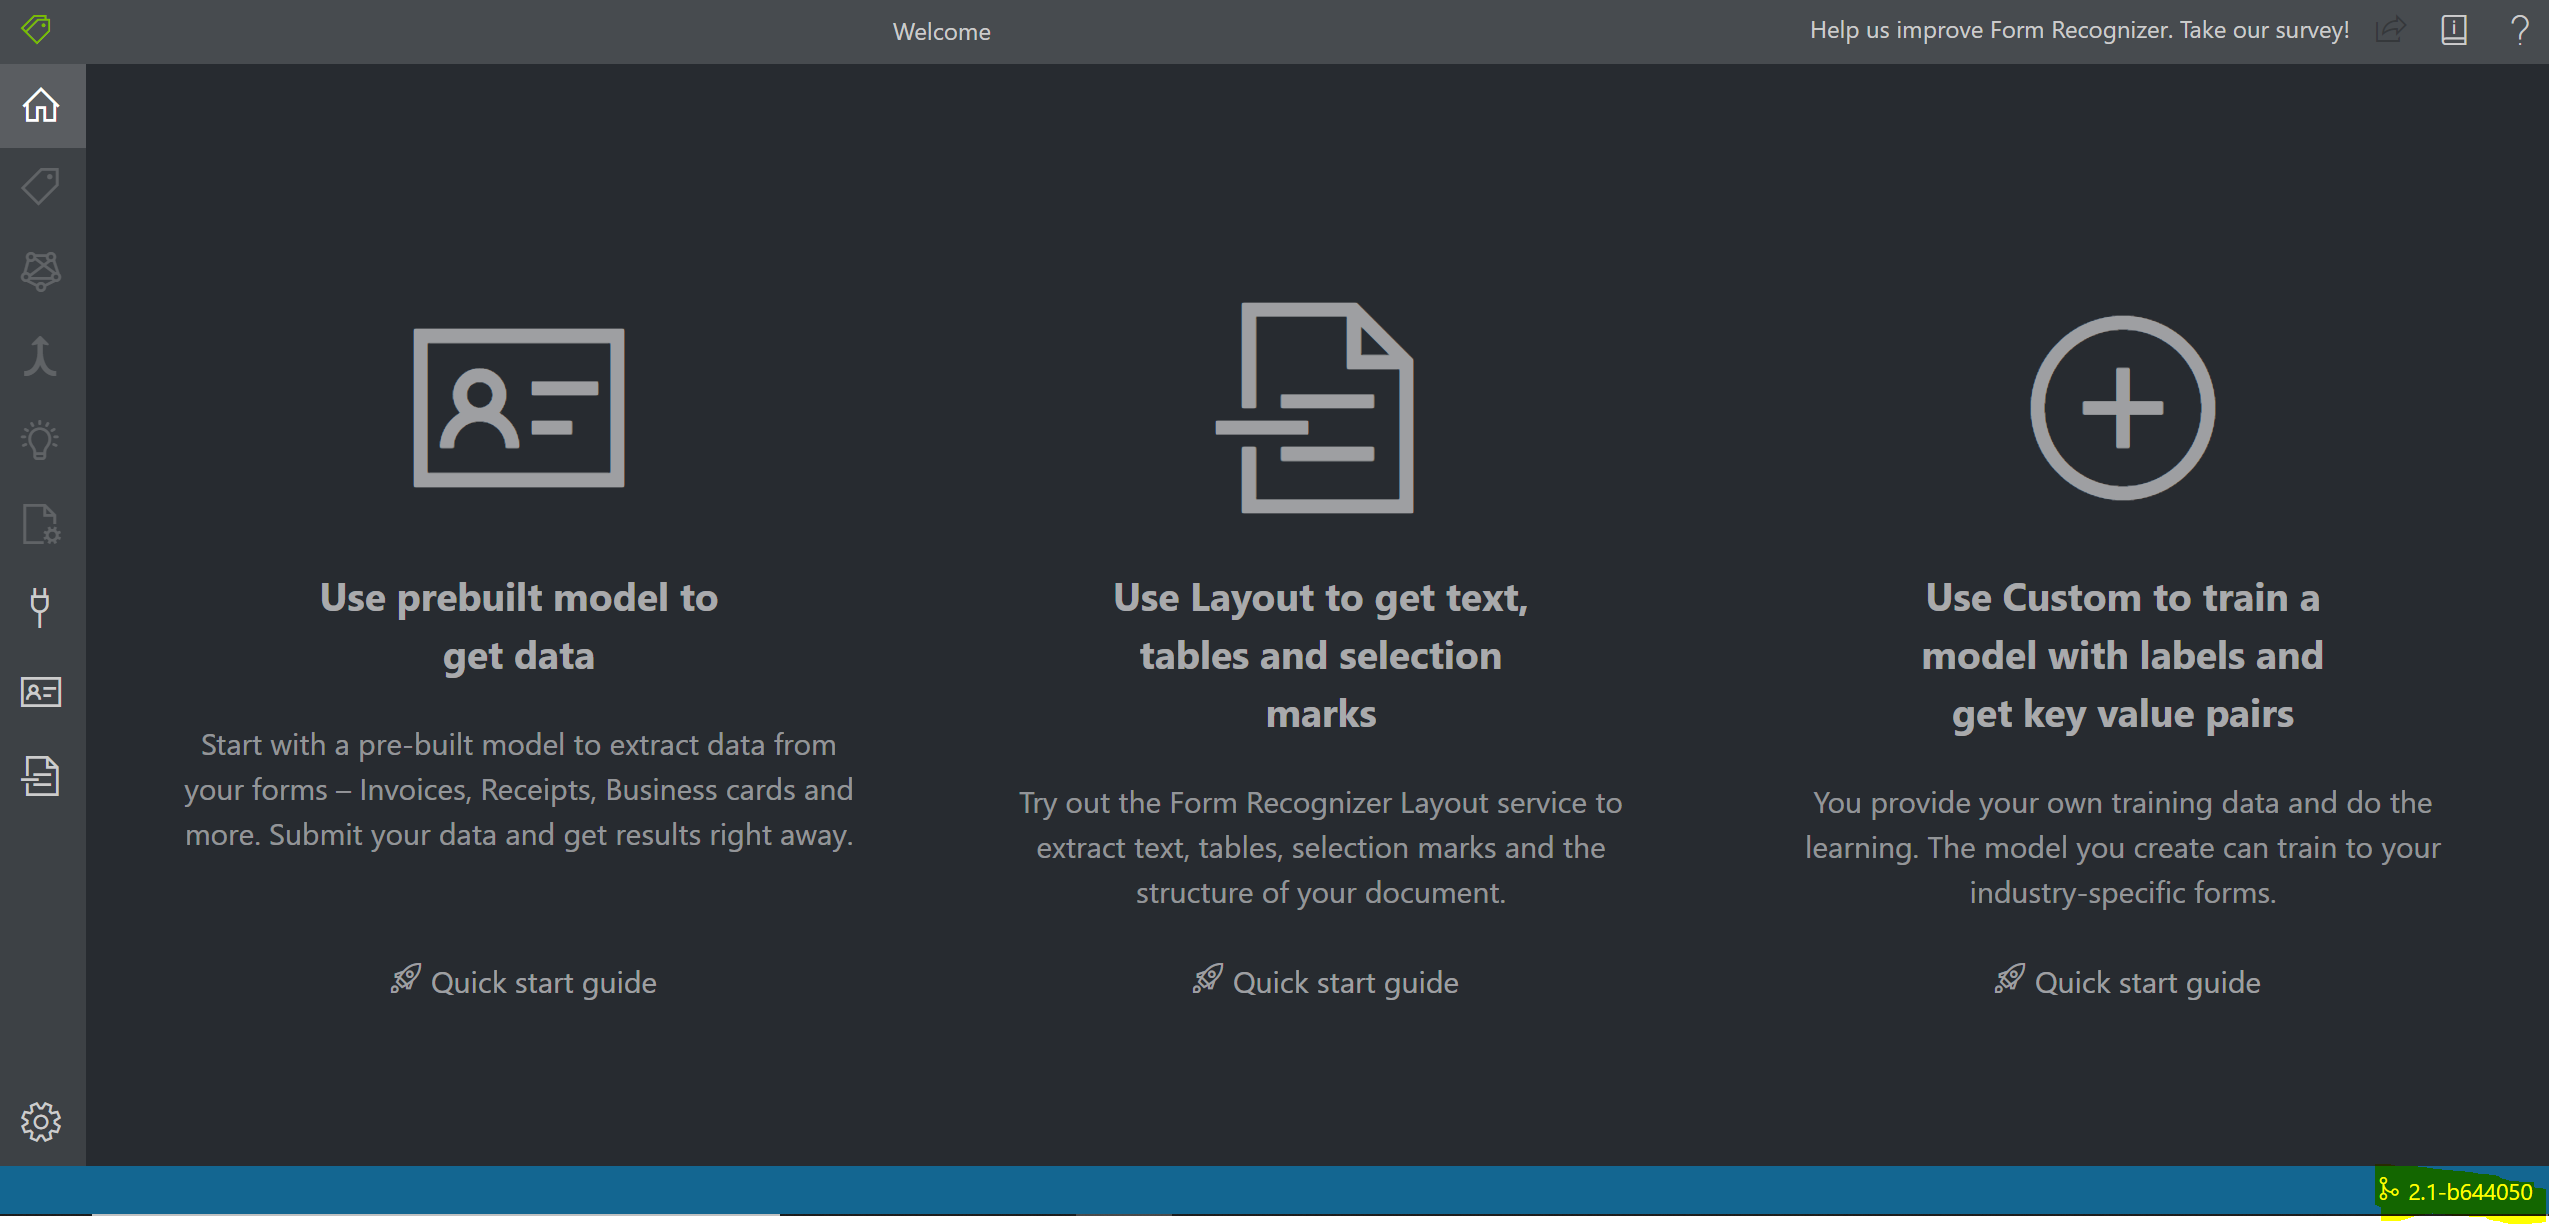Open the Tags Editor tag icon
The image size is (2549, 1224).
tap(41, 187)
